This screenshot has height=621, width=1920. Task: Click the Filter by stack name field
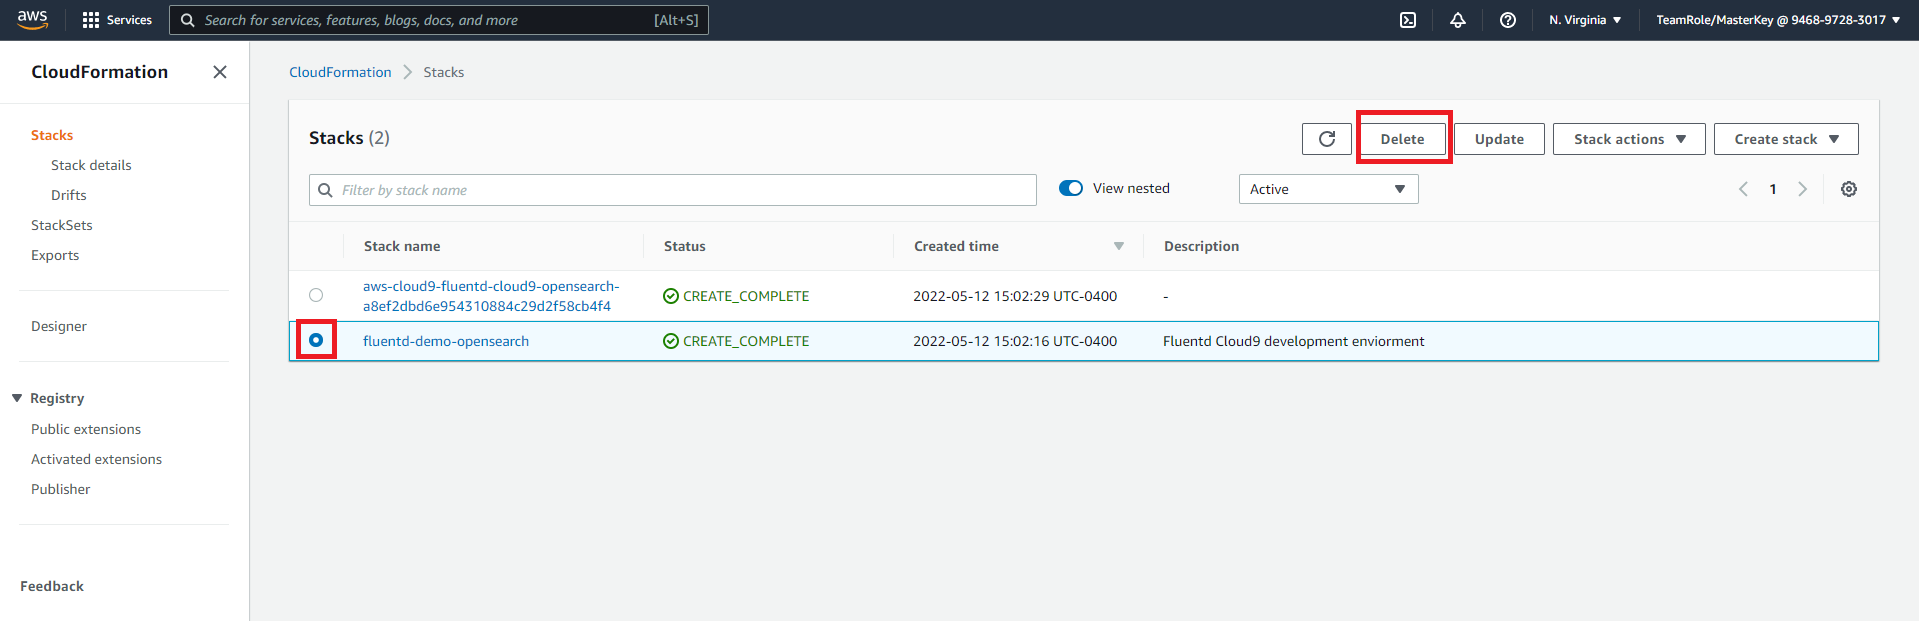point(673,190)
